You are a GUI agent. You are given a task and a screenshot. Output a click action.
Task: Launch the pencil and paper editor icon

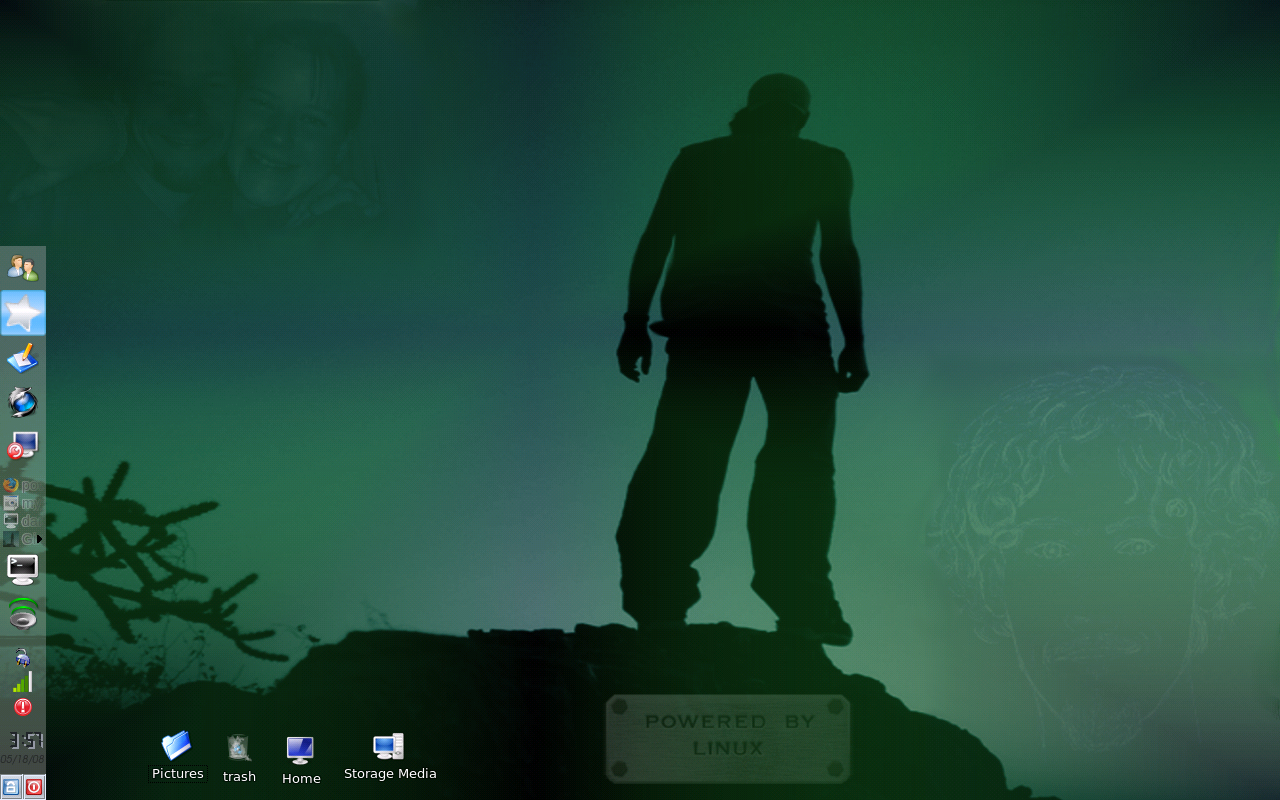tap(22, 358)
